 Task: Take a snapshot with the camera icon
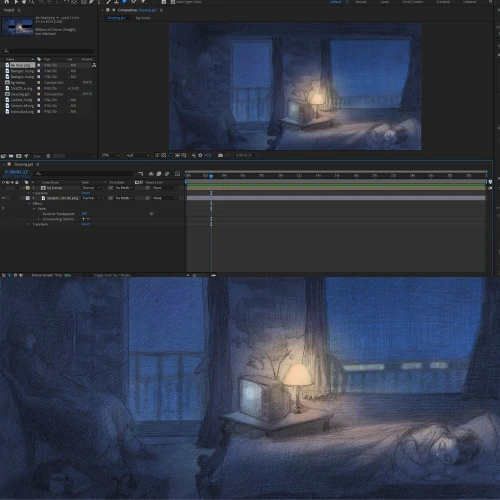click(220, 155)
